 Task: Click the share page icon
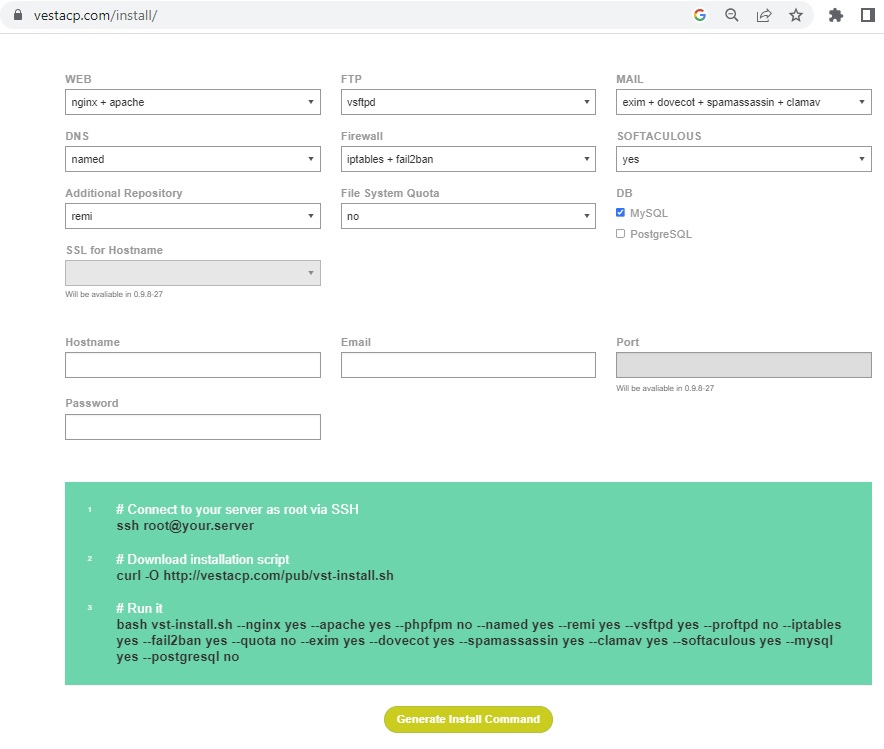764,16
